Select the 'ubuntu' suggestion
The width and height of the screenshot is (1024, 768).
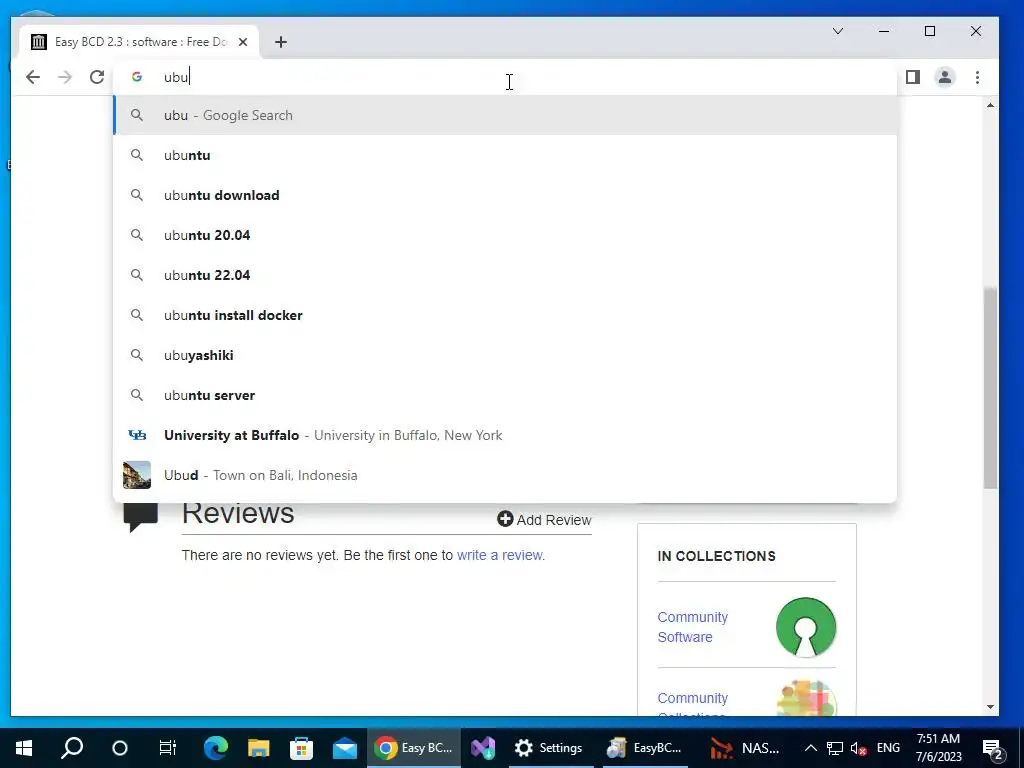click(x=505, y=155)
